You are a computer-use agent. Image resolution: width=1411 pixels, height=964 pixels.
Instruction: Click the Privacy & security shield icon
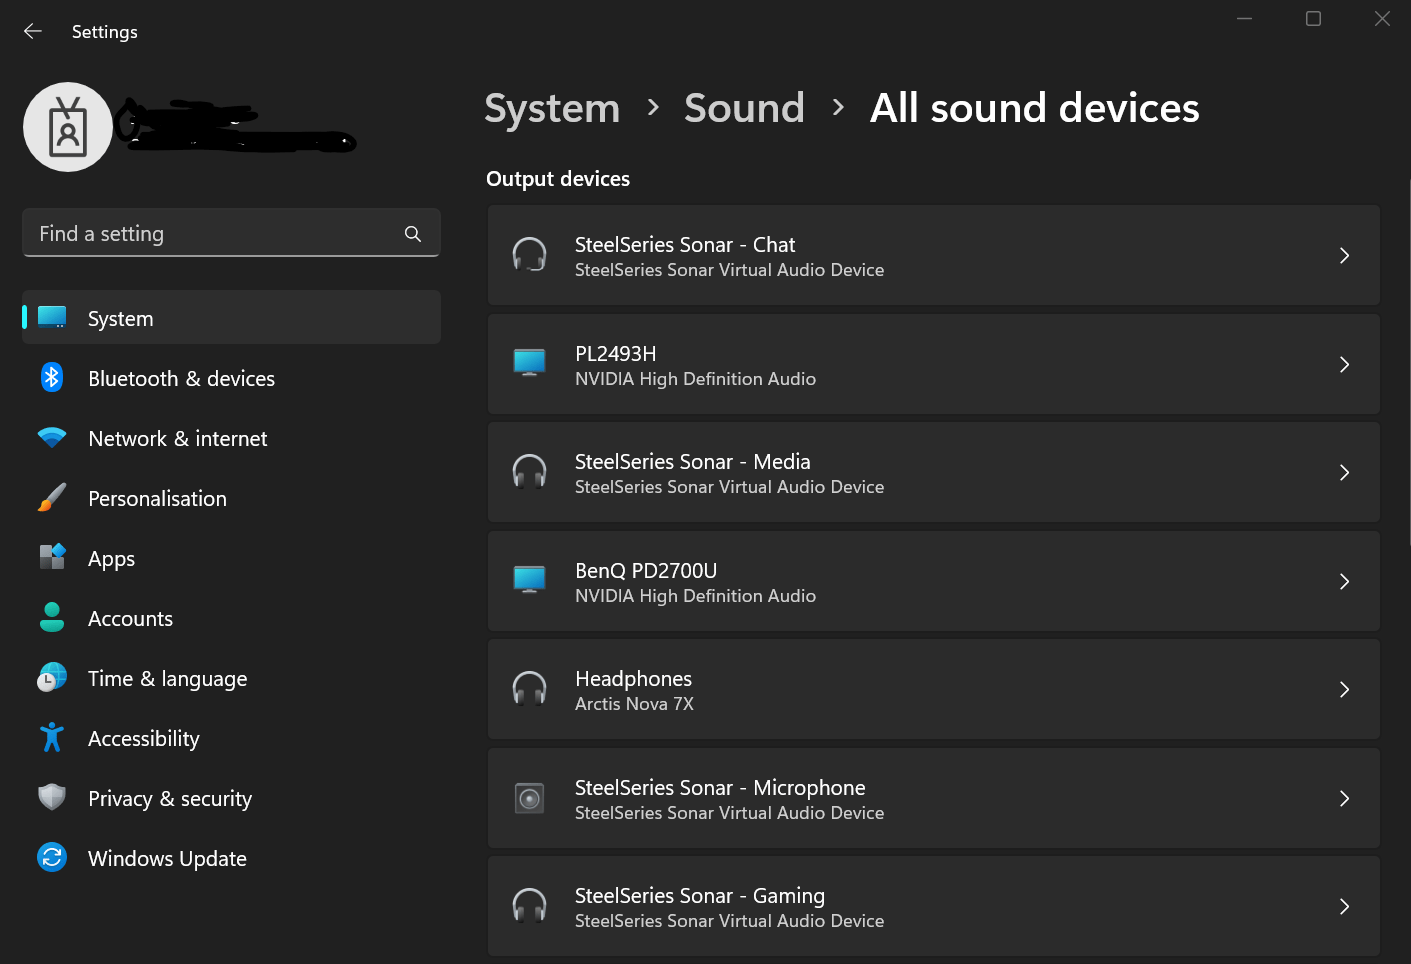[x=51, y=798]
